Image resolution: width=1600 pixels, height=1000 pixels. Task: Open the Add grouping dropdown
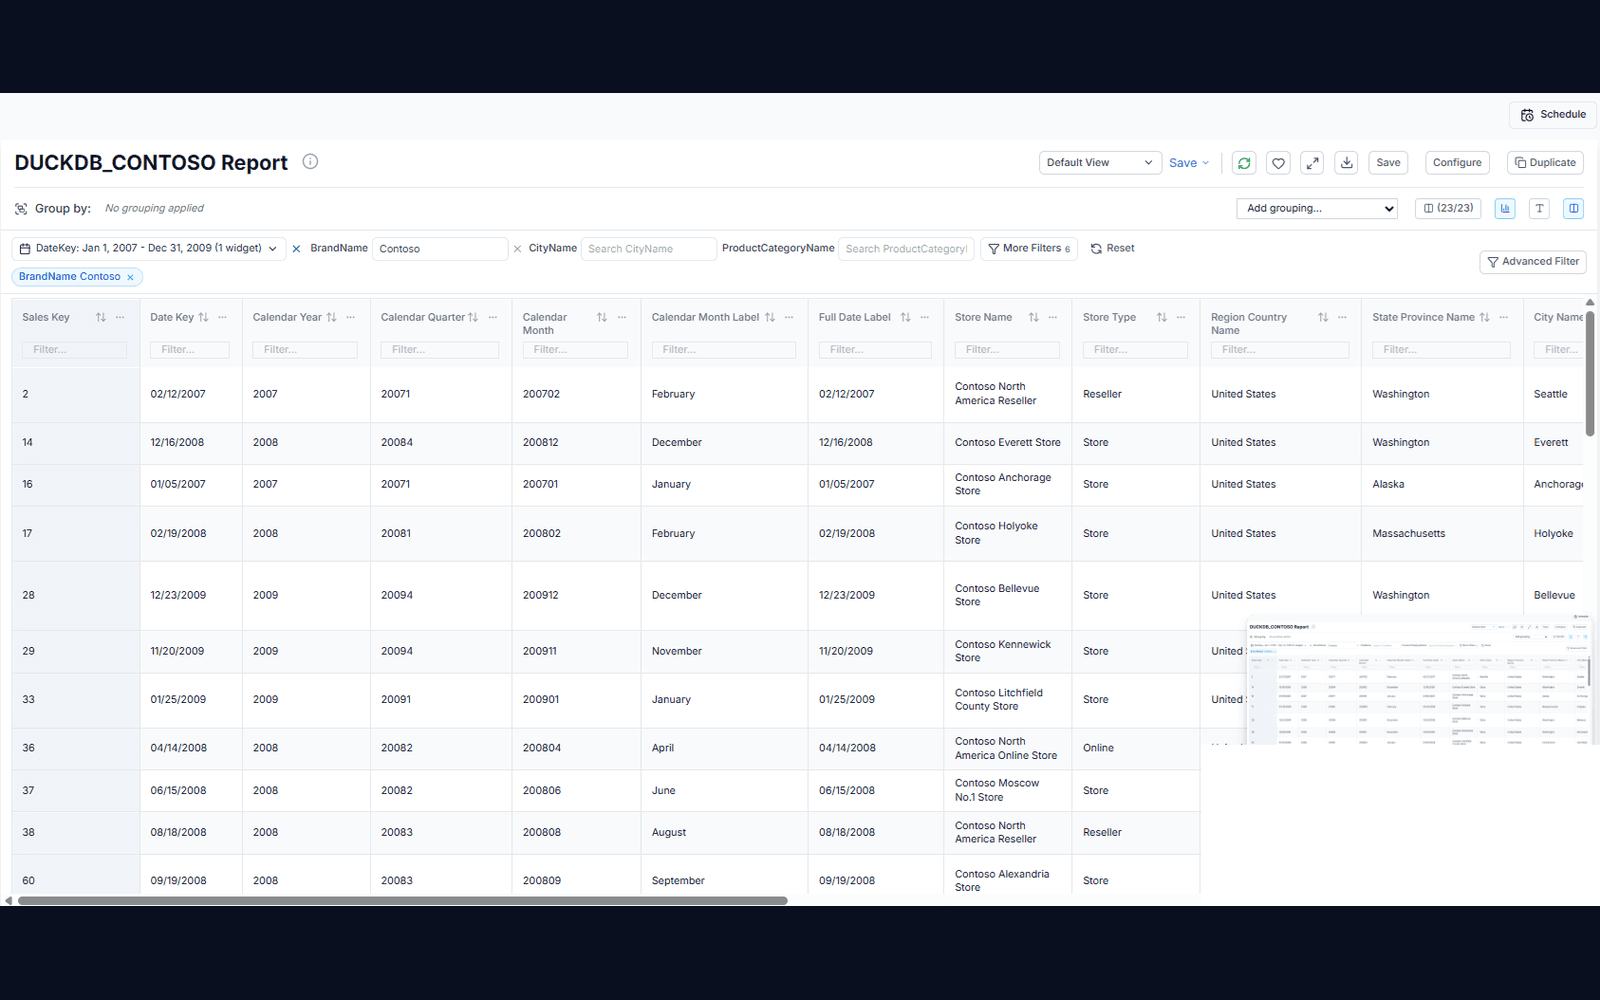1317,208
